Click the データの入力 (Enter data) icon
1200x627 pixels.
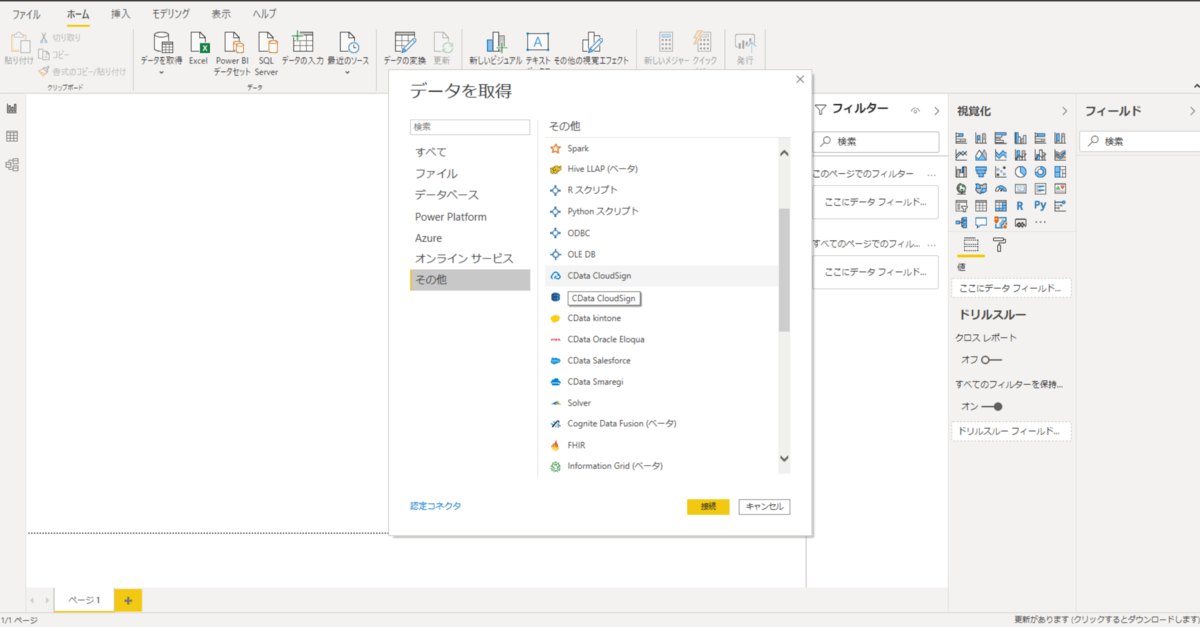pos(302,43)
